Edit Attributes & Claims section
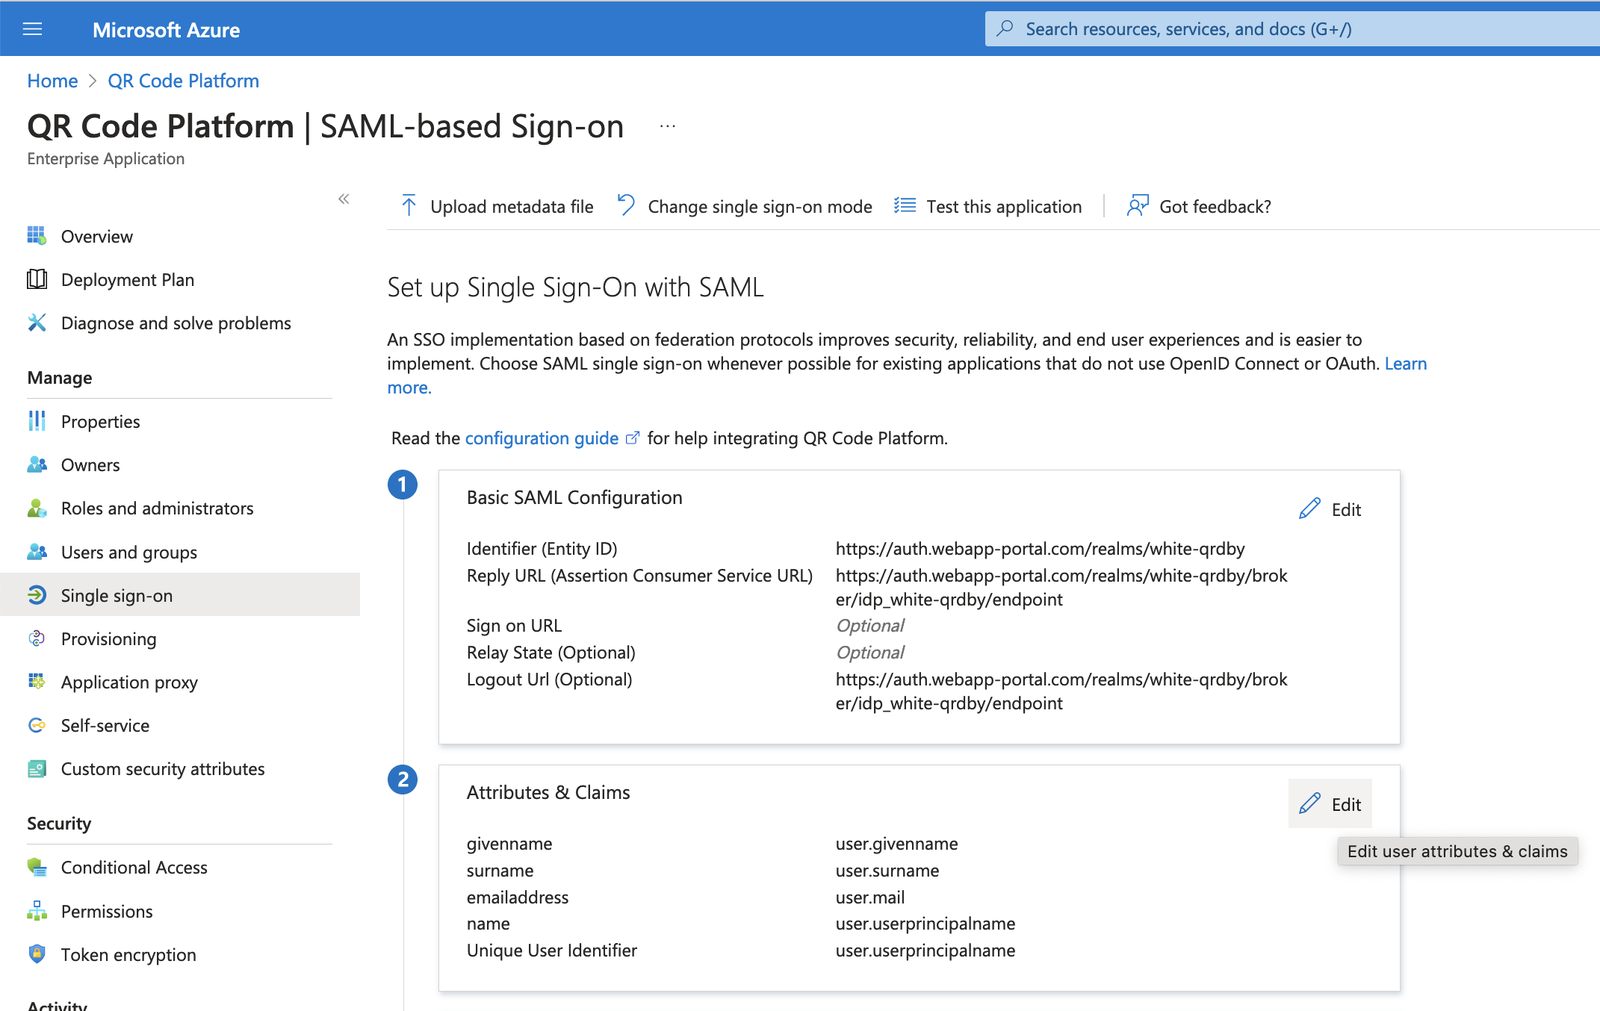Image resolution: width=1600 pixels, height=1011 pixels. point(1330,804)
